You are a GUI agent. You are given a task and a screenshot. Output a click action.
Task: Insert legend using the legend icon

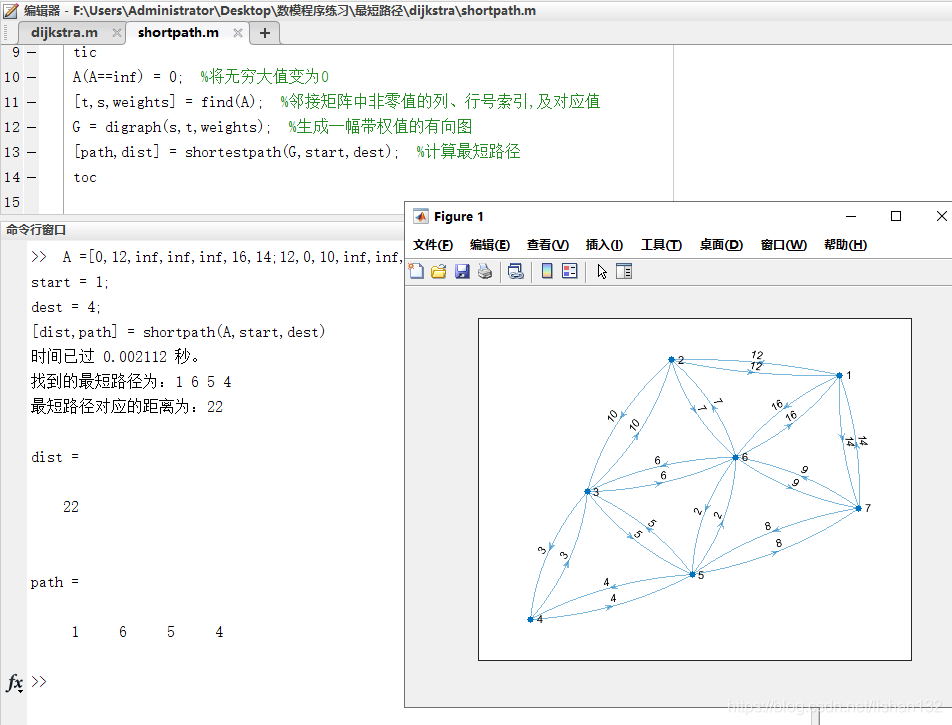pos(570,271)
